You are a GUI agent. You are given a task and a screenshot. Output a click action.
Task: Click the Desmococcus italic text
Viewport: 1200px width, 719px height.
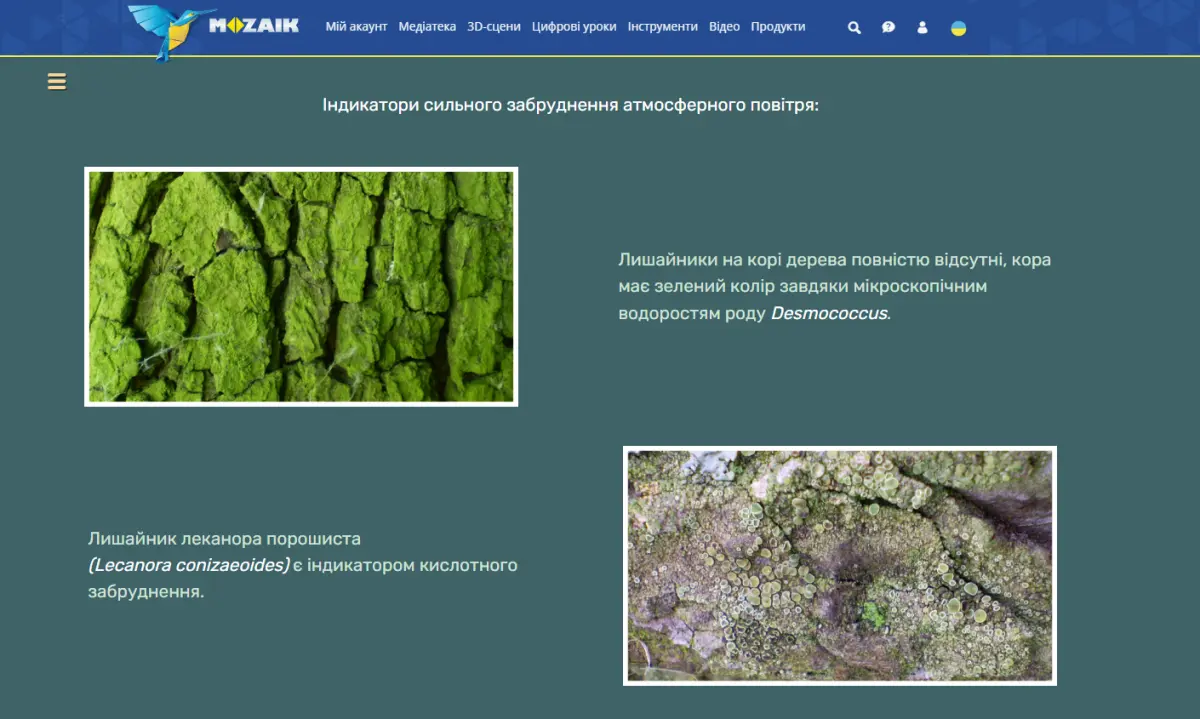point(829,313)
